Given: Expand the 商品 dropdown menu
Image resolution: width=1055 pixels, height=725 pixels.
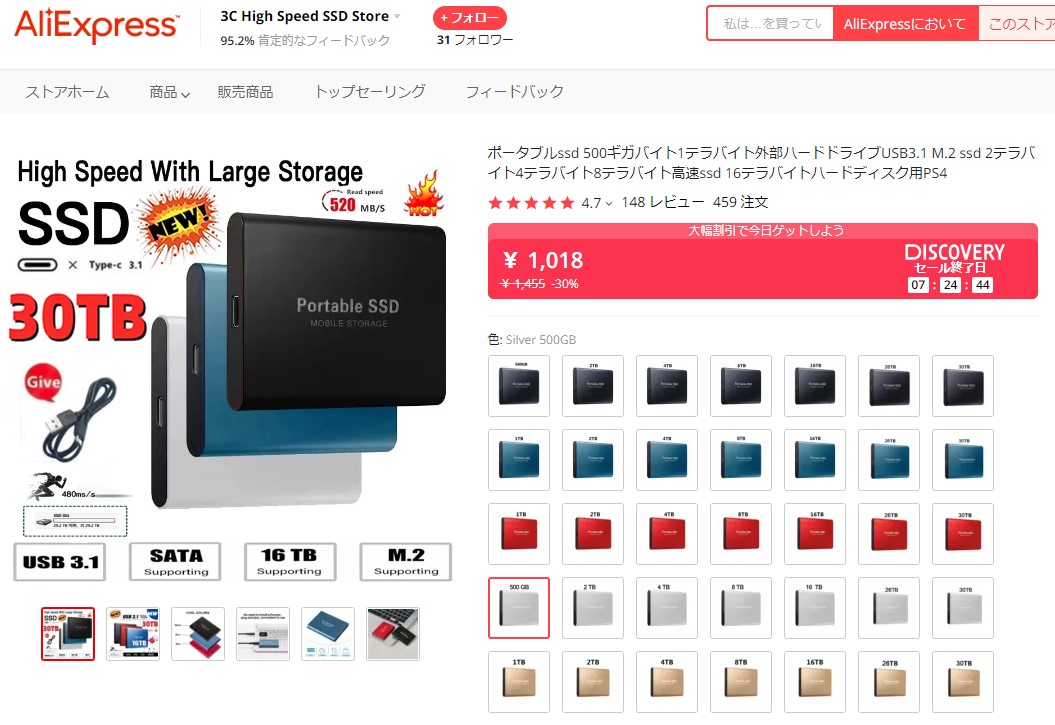Looking at the screenshot, I should point(170,92).
